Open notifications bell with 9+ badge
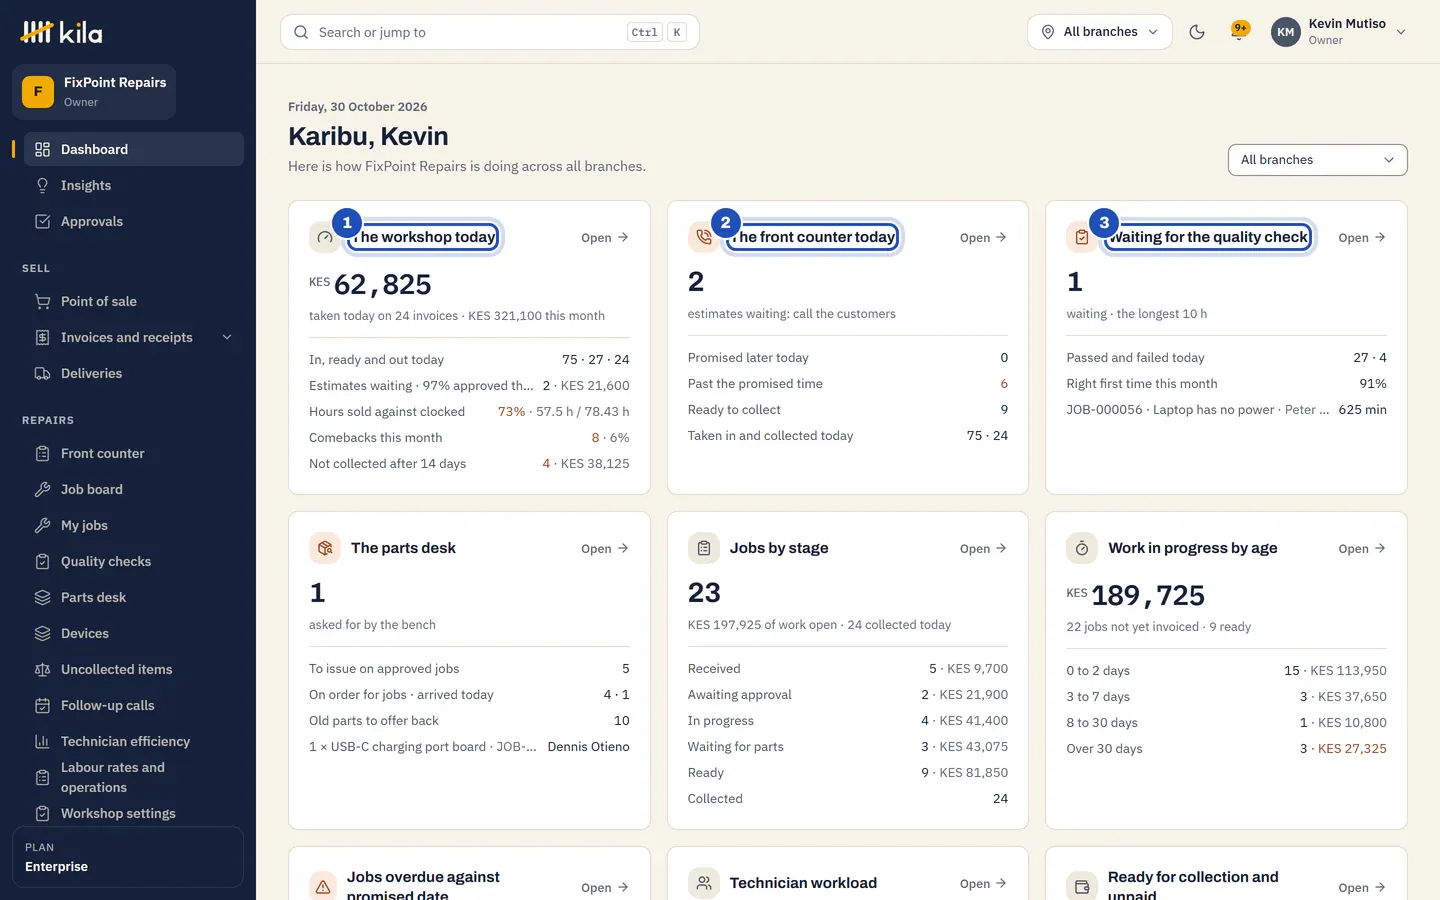1440x900 pixels. pyautogui.click(x=1240, y=31)
